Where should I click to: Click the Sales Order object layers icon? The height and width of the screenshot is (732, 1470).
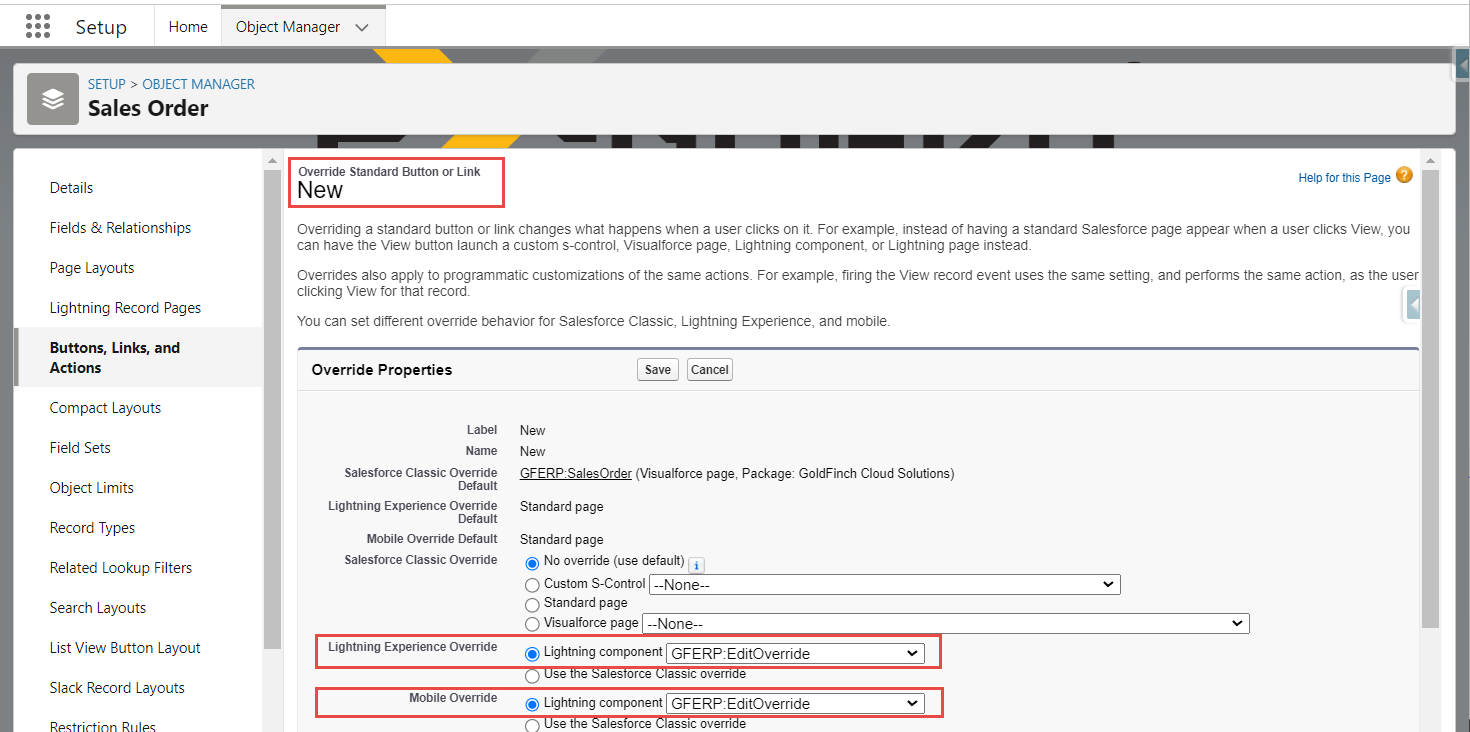tap(53, 99)
